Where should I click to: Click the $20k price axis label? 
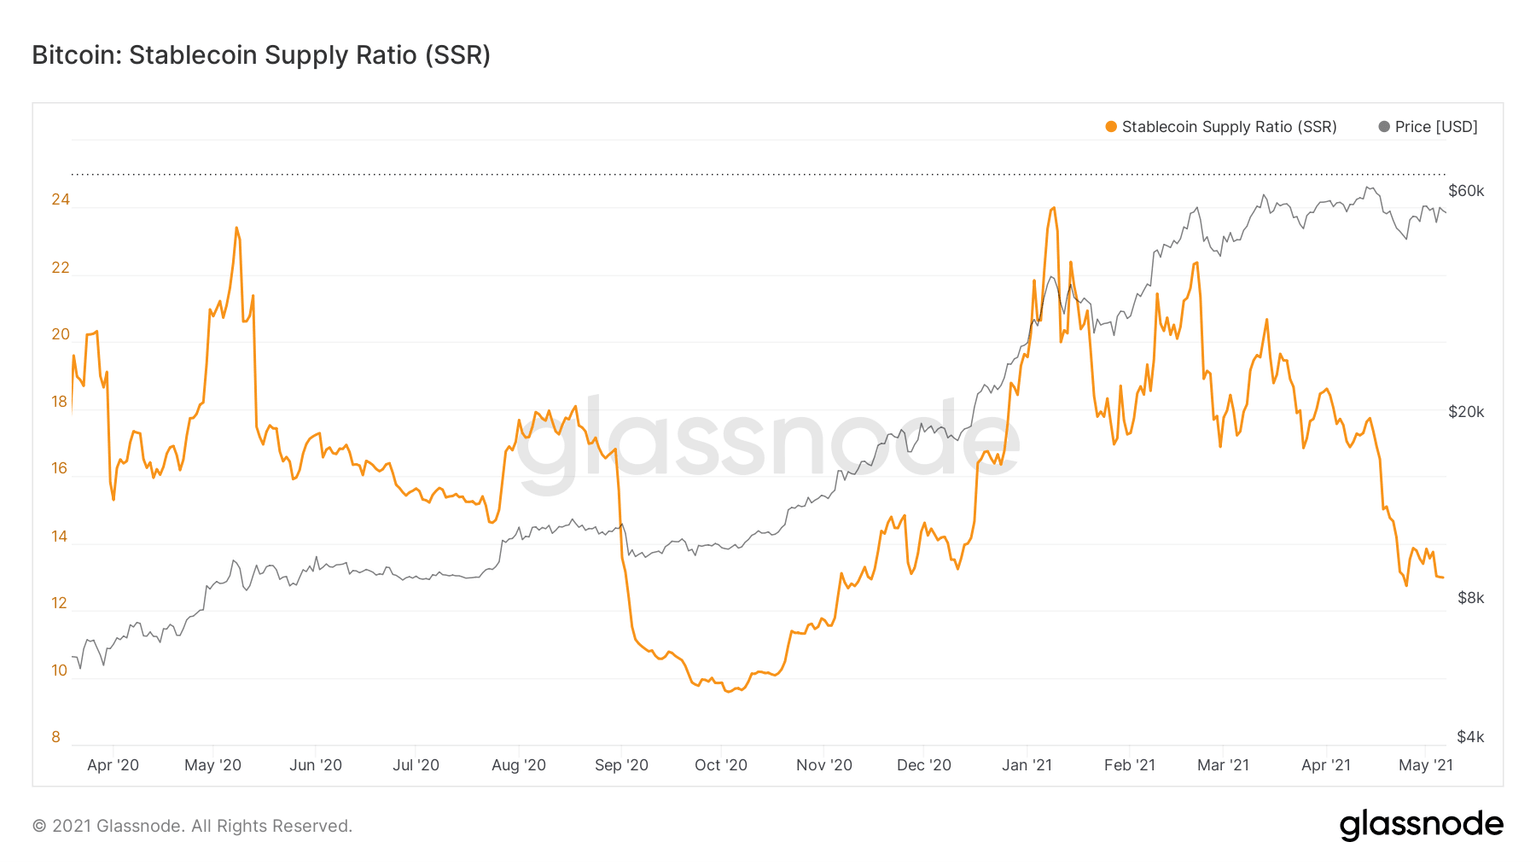click(x=1466, y=412)
